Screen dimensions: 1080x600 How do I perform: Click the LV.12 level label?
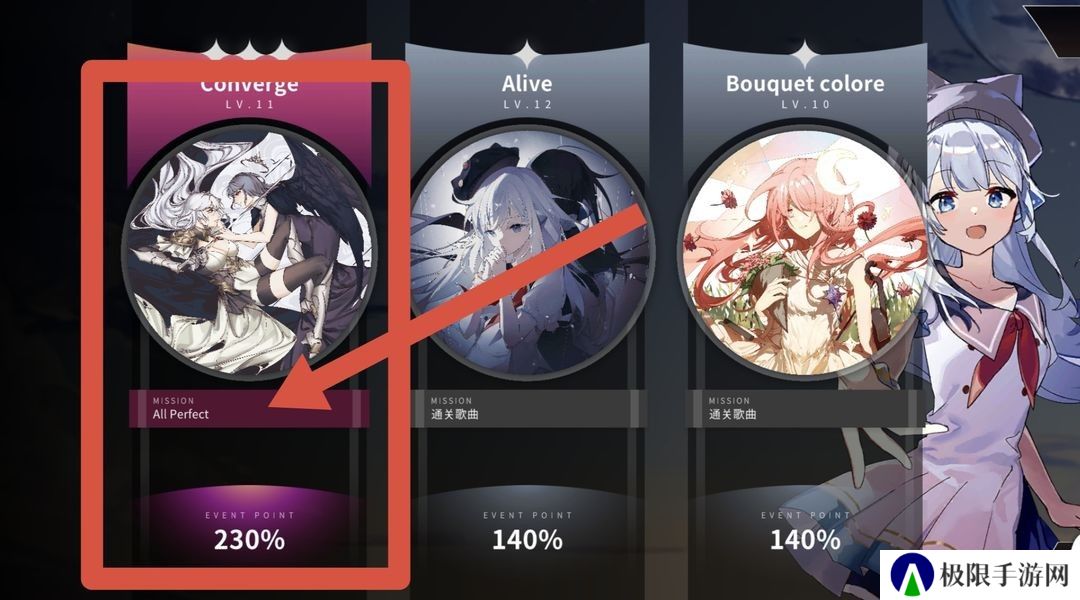coord(527,105)
